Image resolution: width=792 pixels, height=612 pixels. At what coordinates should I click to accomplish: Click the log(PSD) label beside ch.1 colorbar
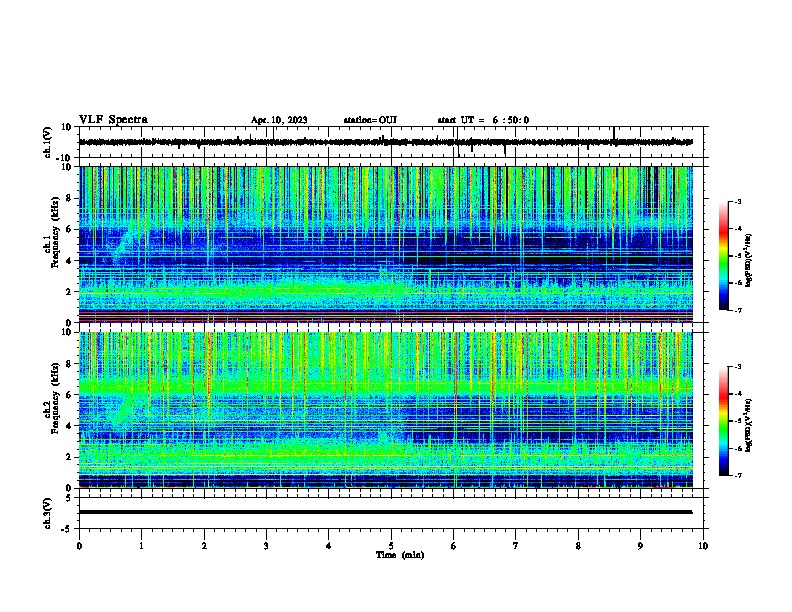tap(748, 260)
